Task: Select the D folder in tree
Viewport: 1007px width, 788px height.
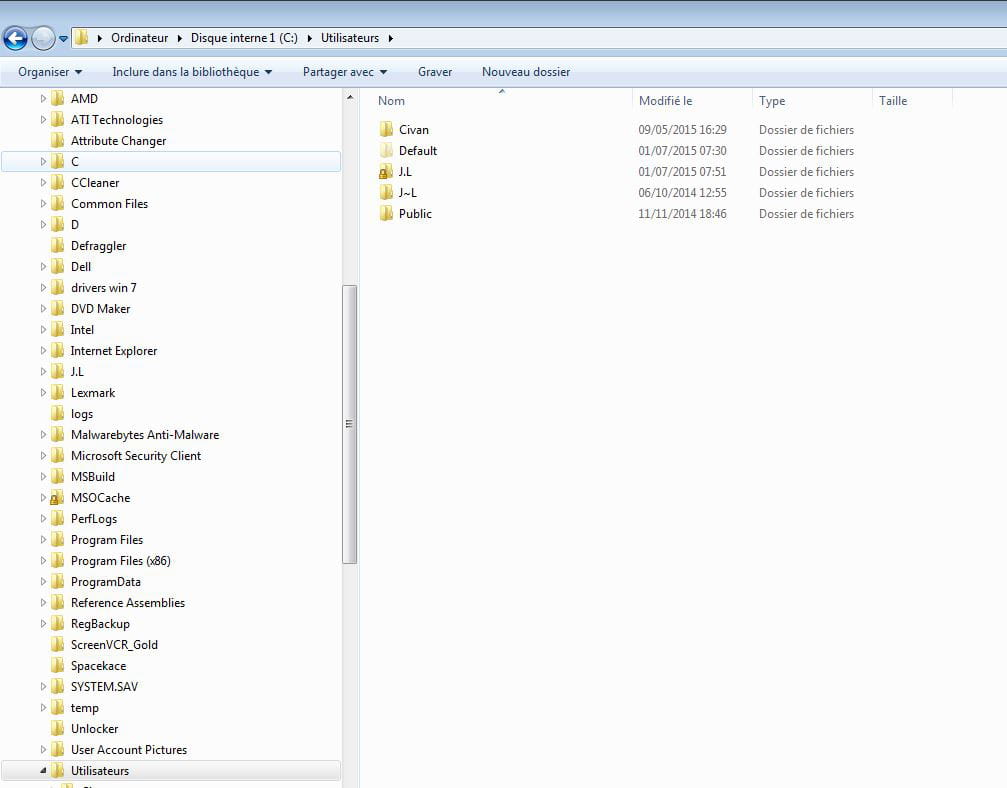Action: (74, 225)
